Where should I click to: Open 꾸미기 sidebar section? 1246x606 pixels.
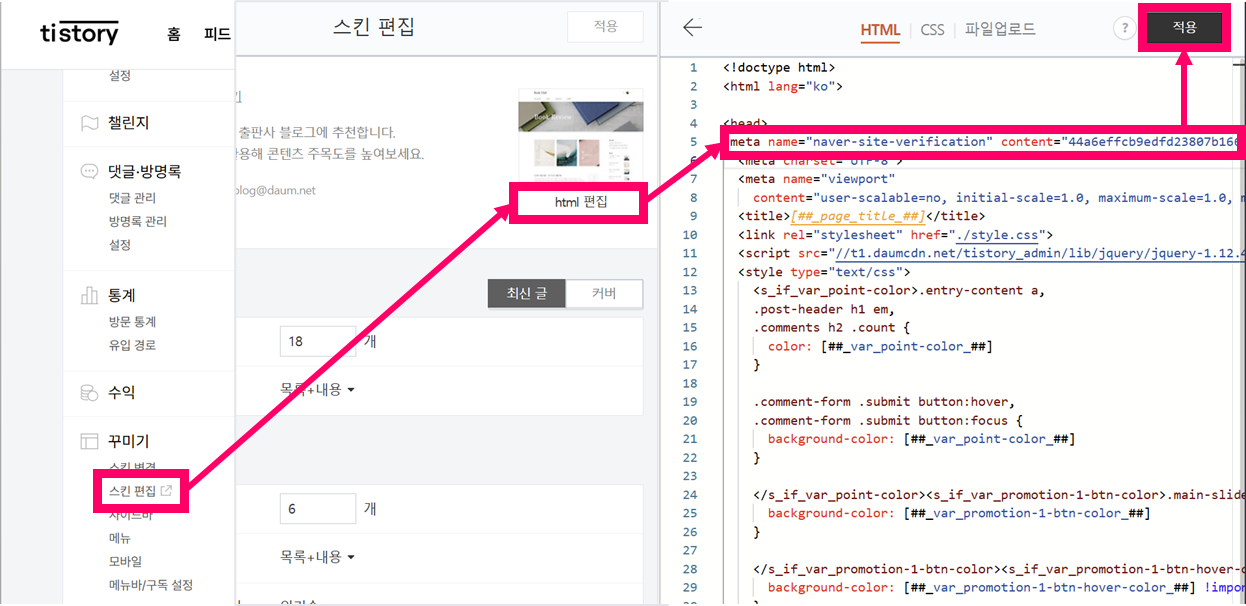pyautogui.click(x=128, y=441)
